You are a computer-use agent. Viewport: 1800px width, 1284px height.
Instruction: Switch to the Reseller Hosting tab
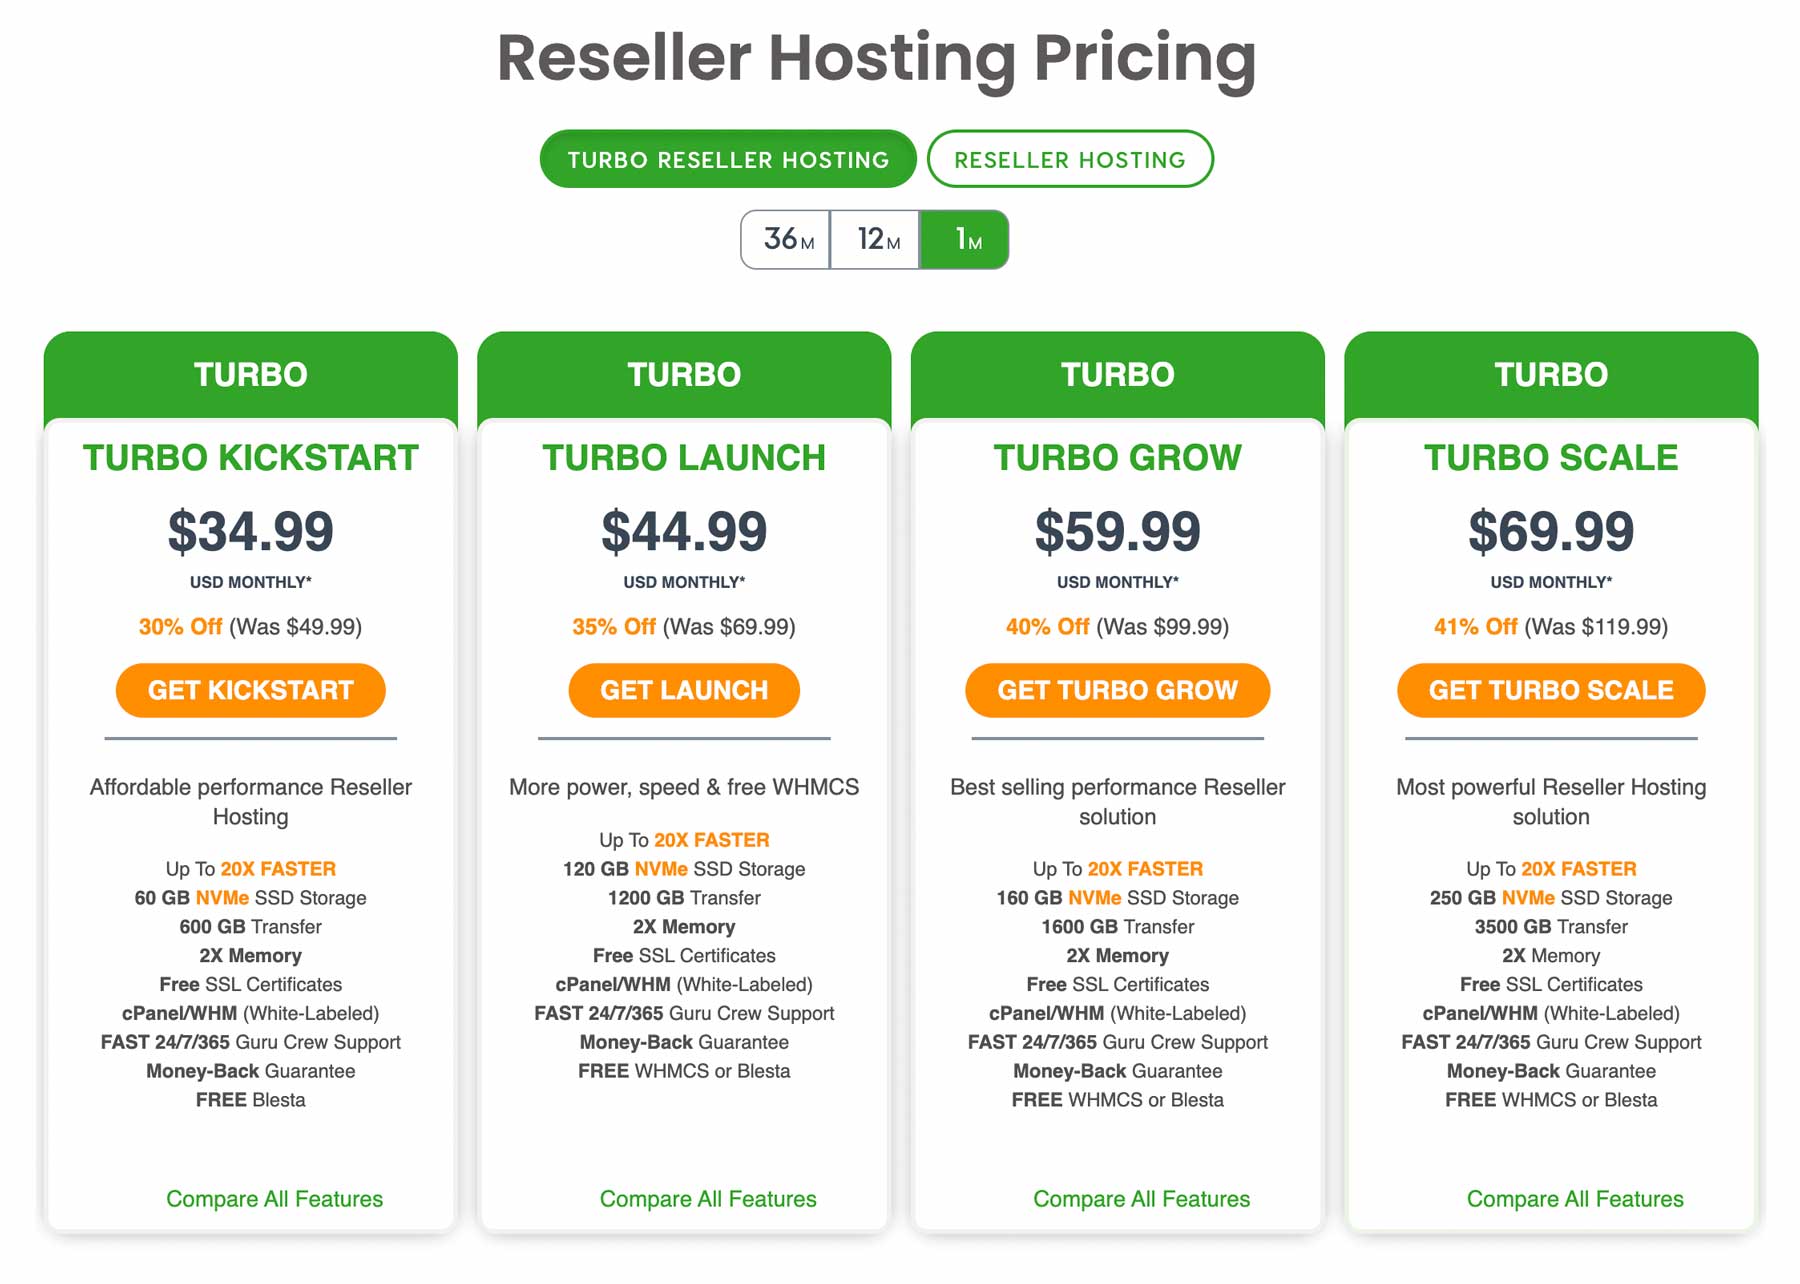(x=1070, y=159)
